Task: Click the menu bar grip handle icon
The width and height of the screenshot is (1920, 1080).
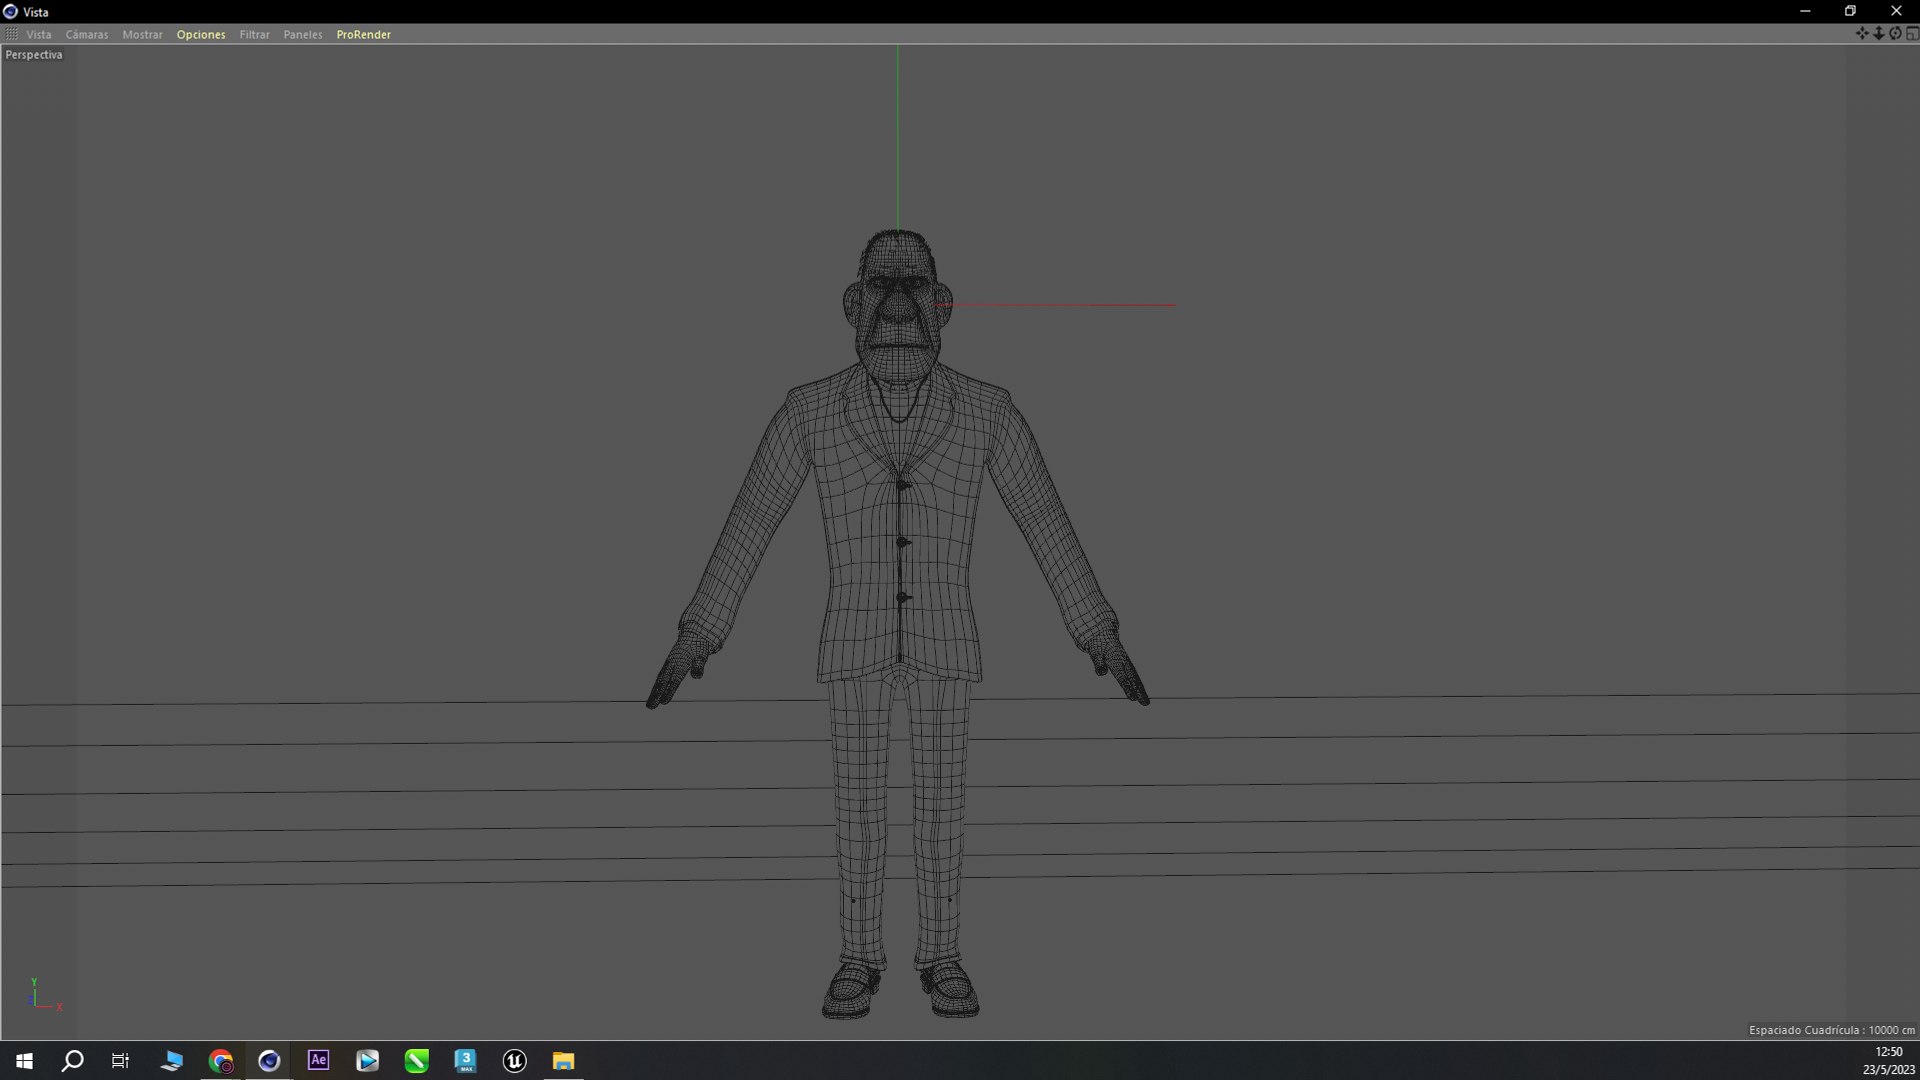Action: (x=12, y=34)
